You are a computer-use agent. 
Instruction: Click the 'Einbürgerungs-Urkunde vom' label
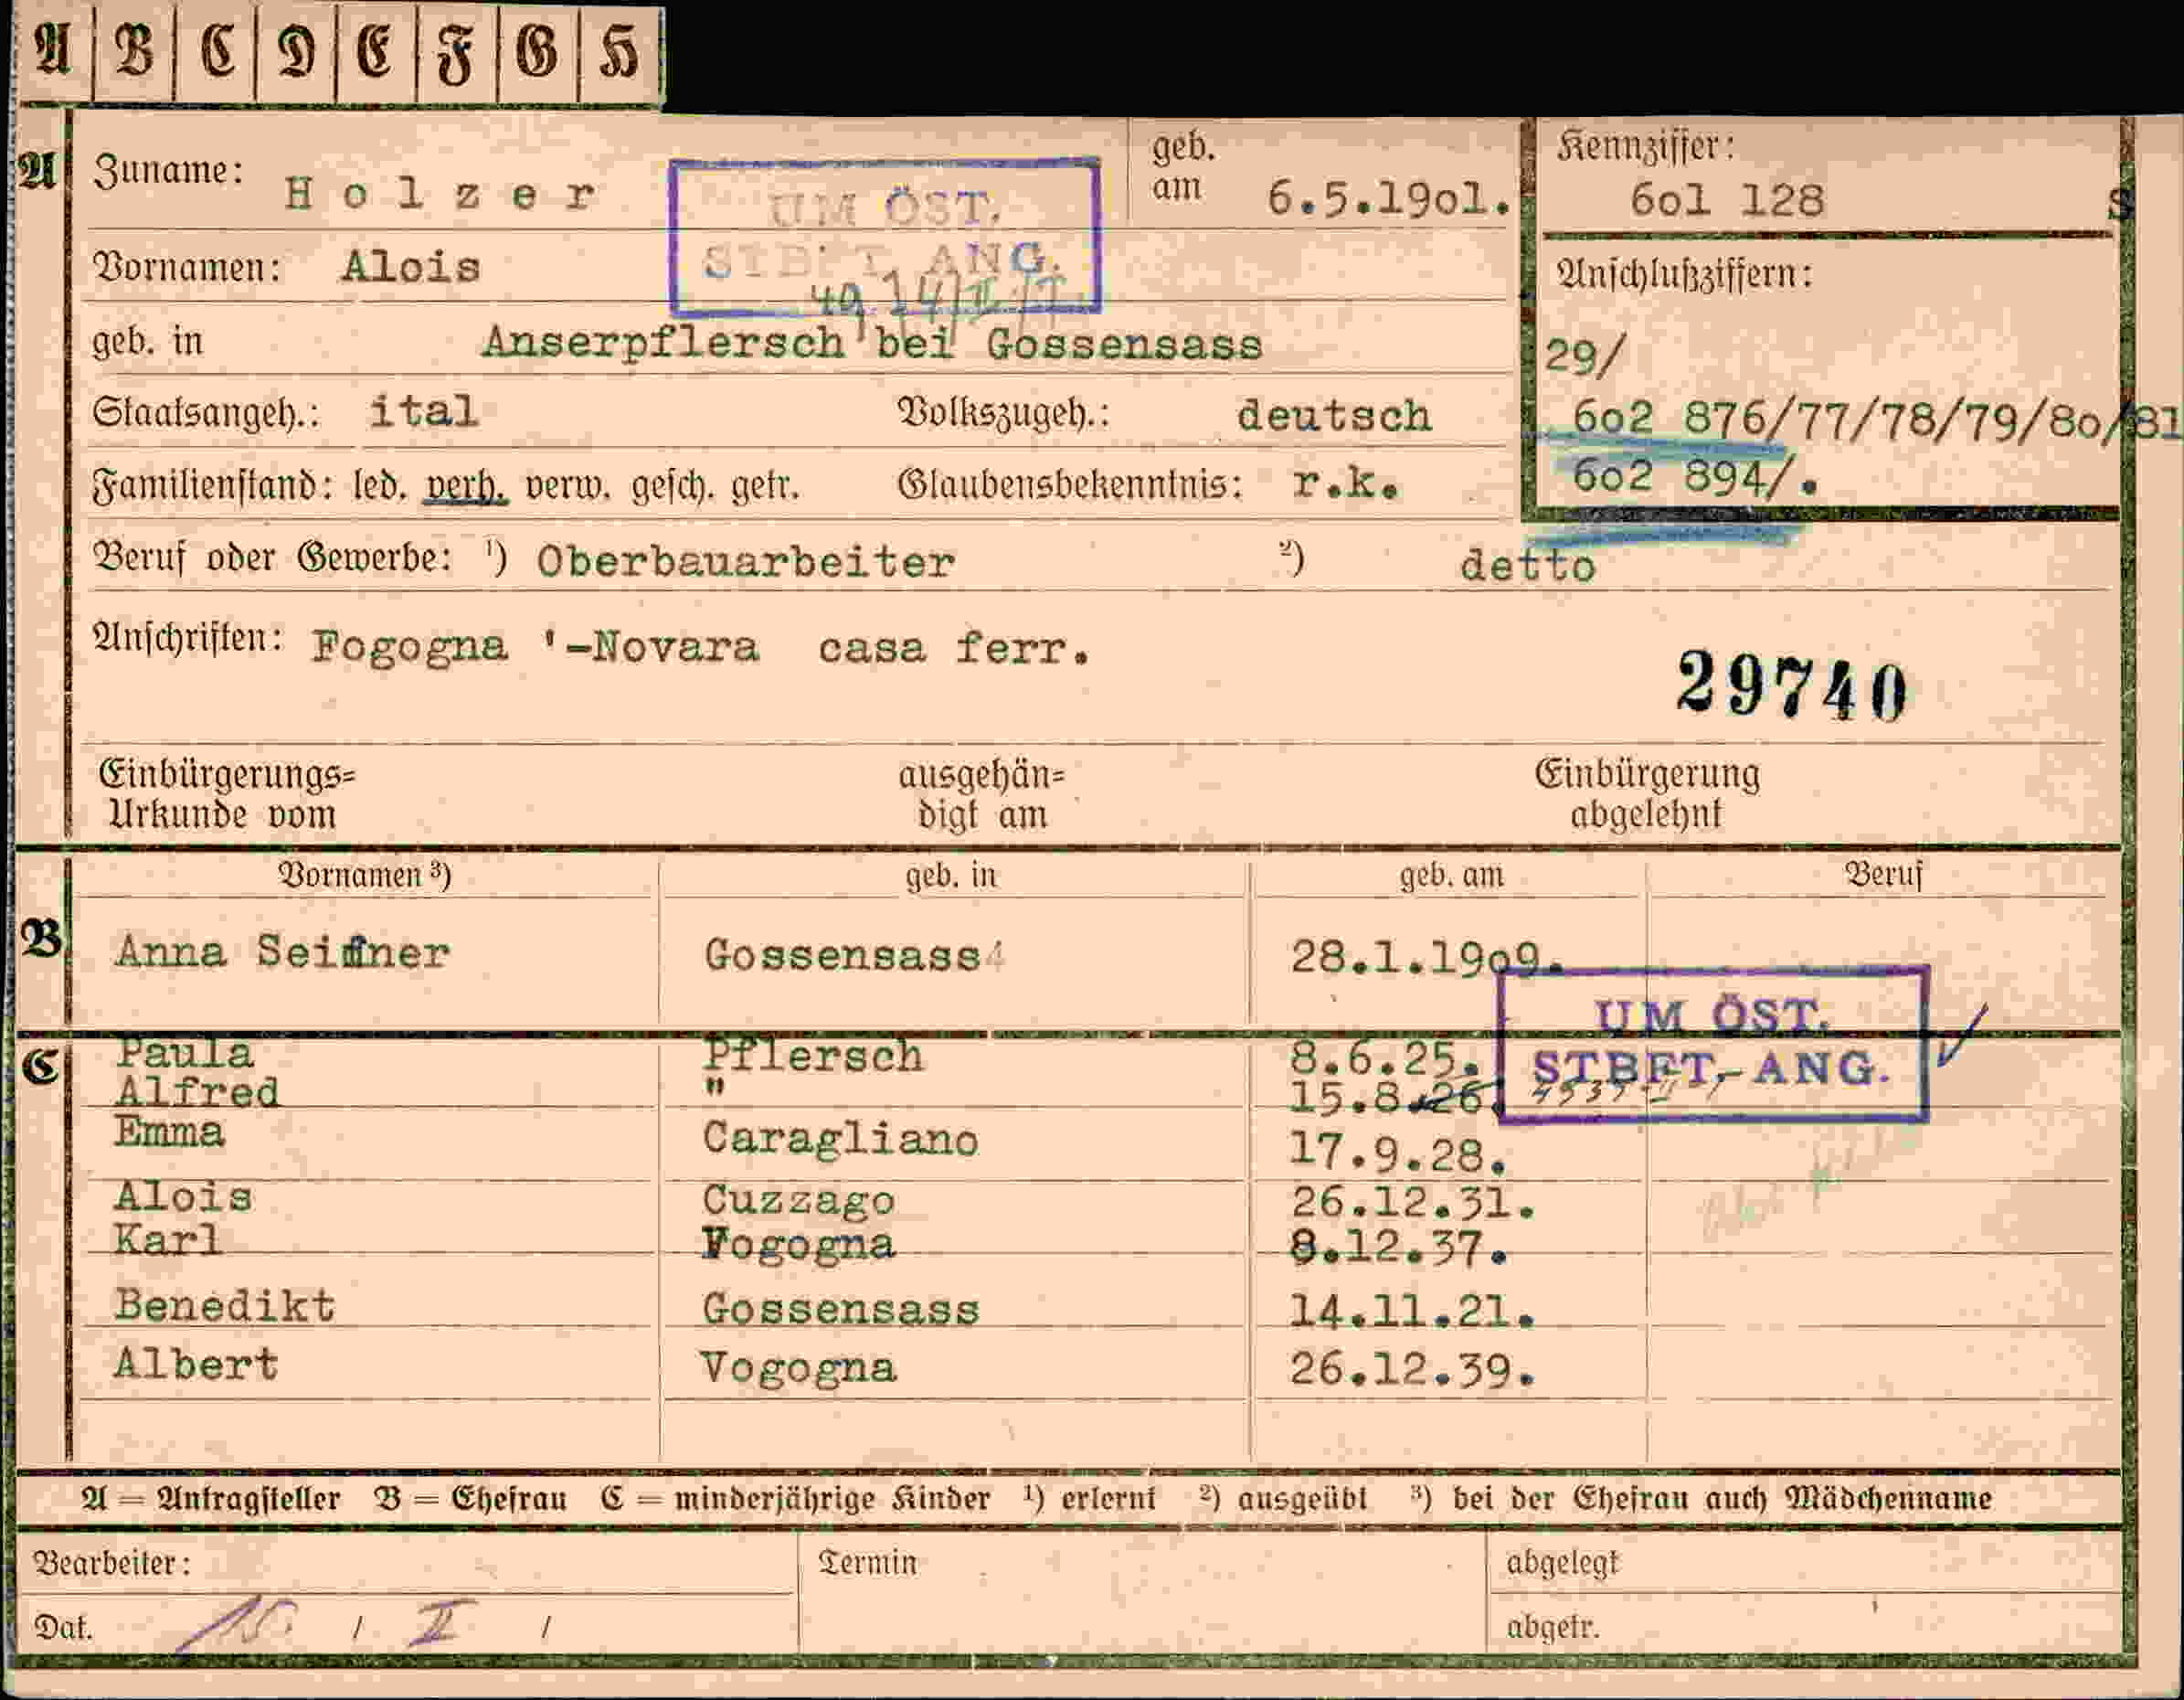[226, 794]
